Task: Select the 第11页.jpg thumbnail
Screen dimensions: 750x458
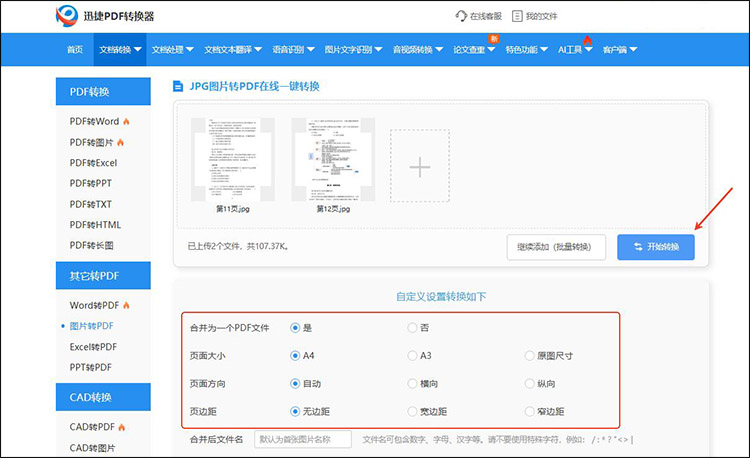Action: coord(233,160)
